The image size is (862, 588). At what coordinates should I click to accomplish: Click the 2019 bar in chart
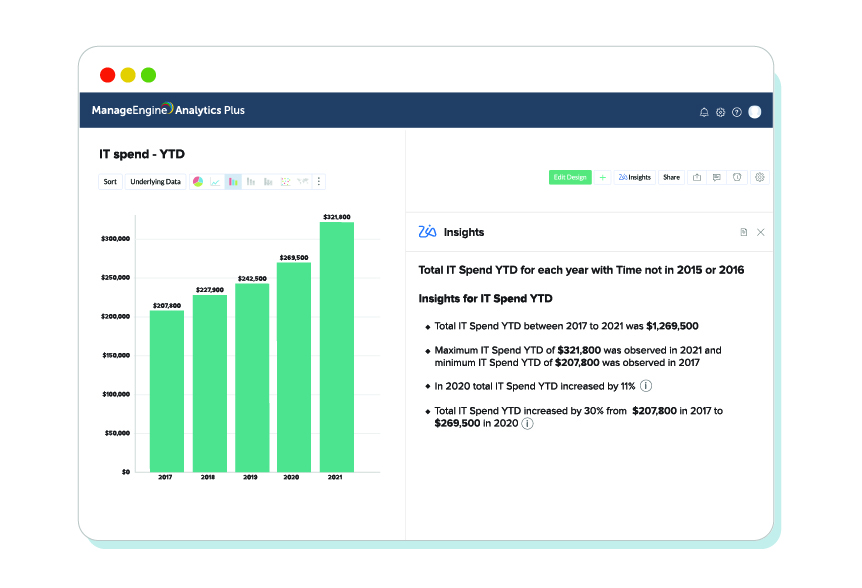pyautogui.click(x=252, y=378)
